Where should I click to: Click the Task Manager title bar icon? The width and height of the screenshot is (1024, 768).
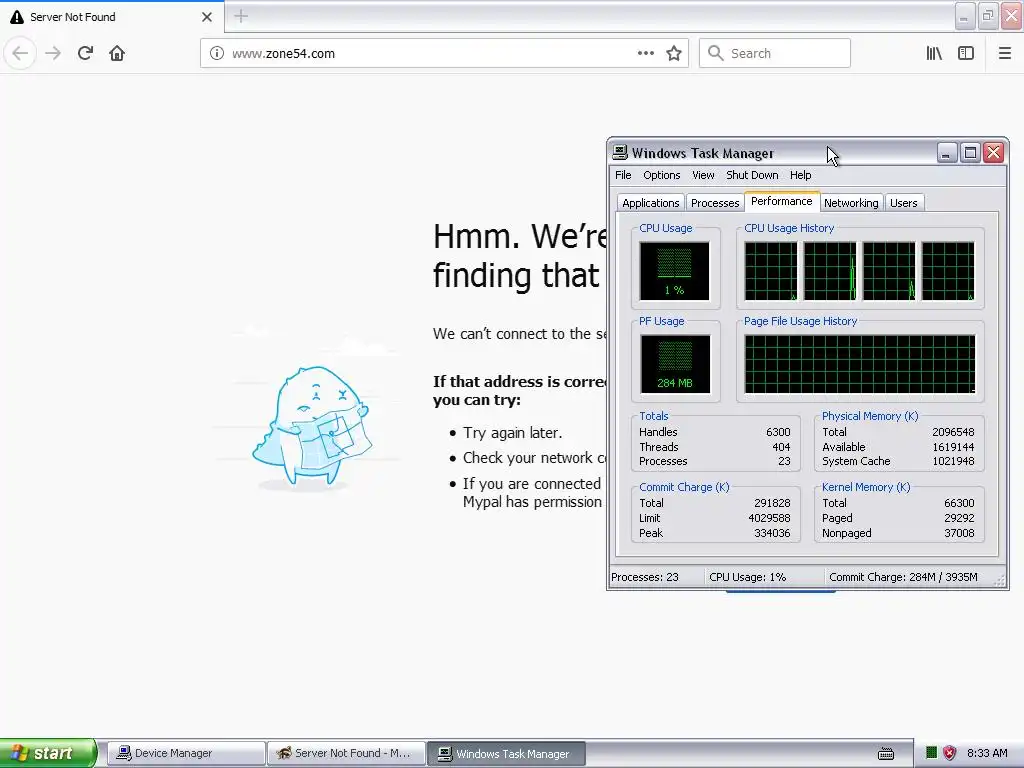pyautogui.click(x=620, y=153)
